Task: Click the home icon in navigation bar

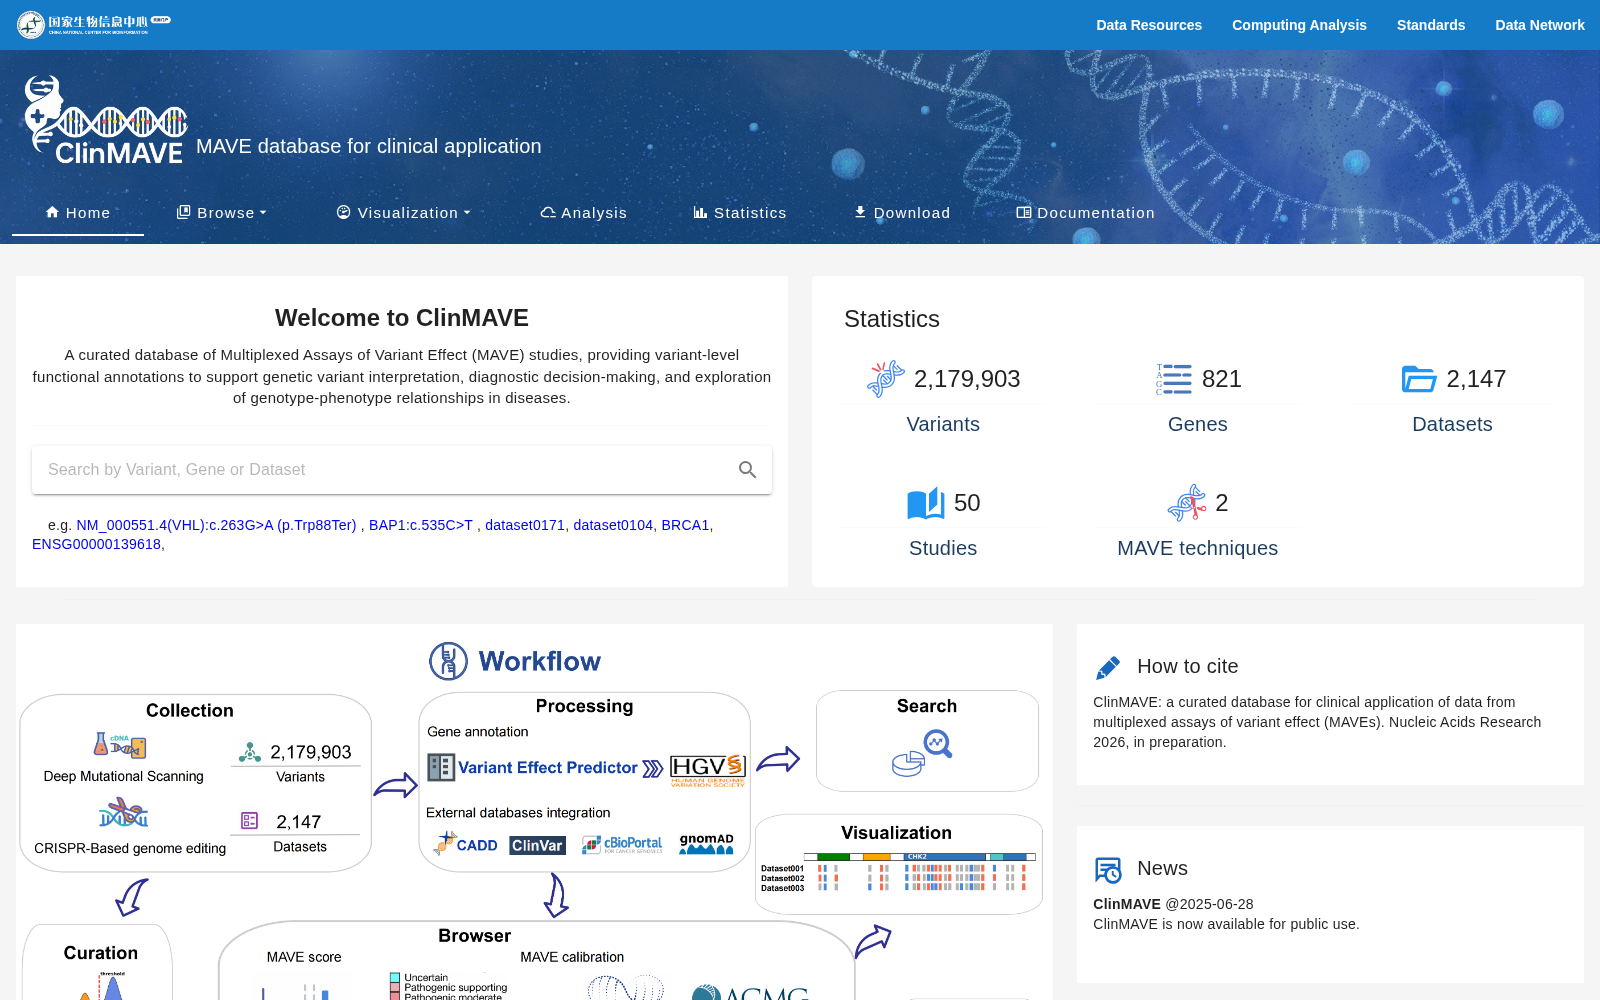Action: click(53, 212)
